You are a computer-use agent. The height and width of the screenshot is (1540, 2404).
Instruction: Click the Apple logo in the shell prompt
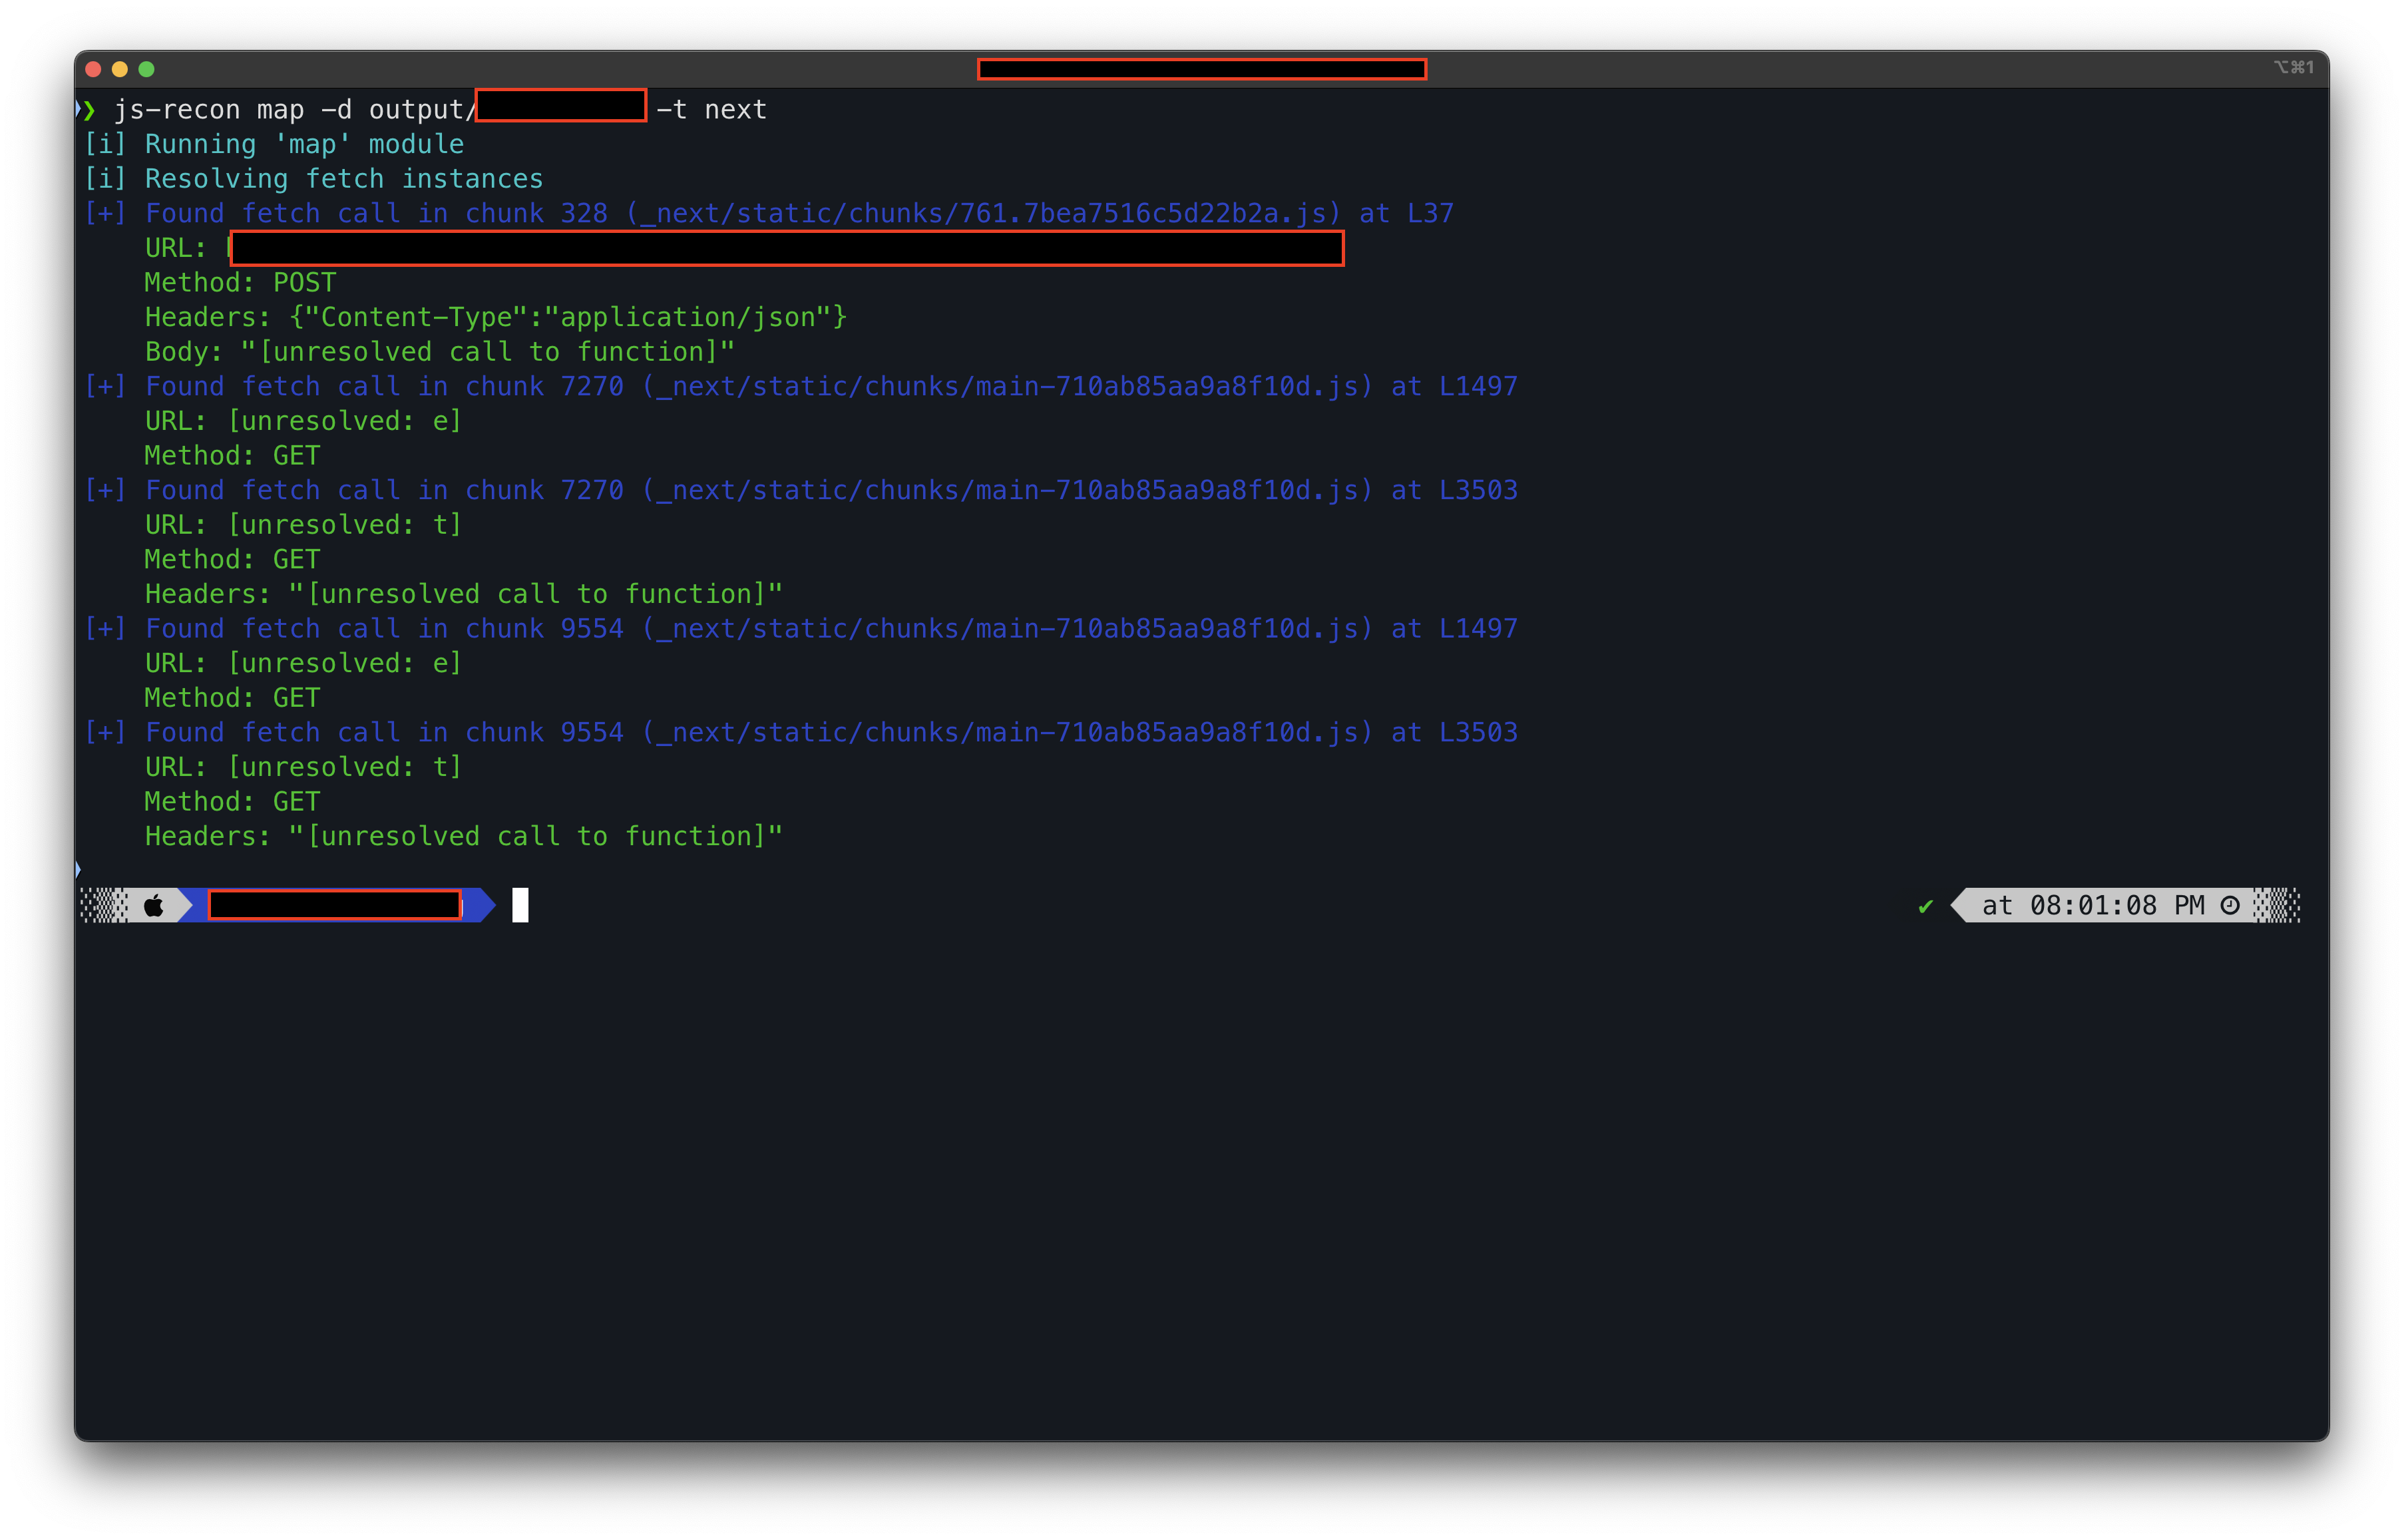[154, 905]
